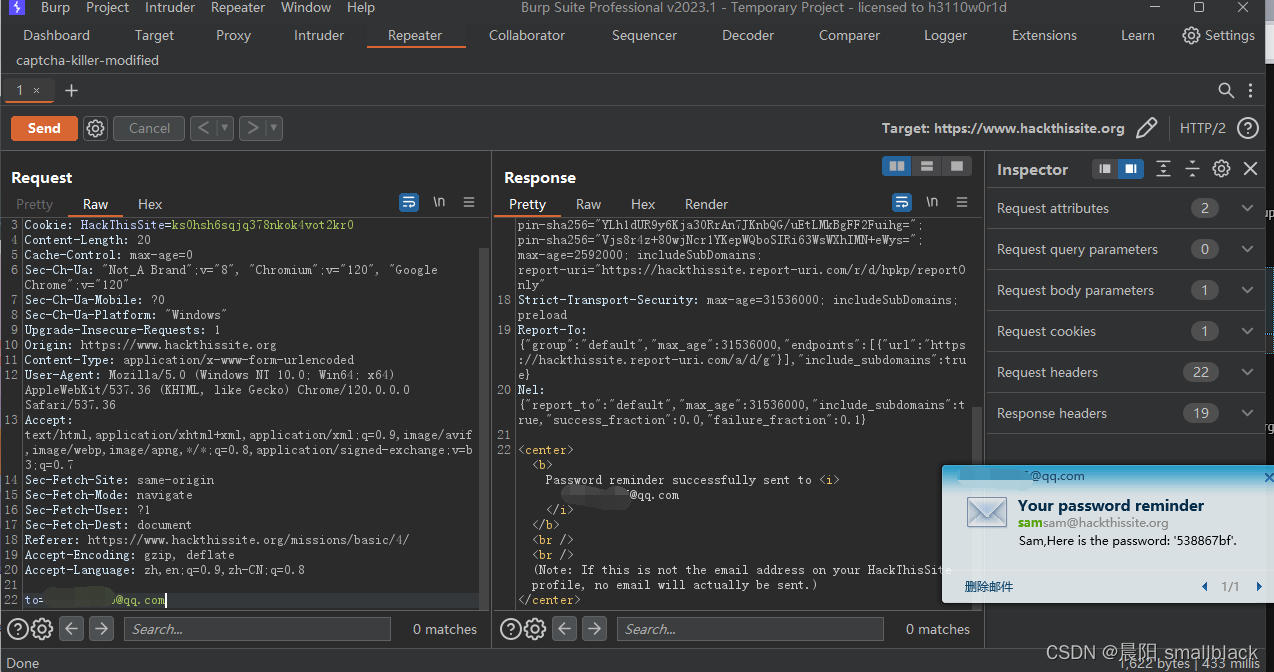Click the Cancel button
Viewport: 1274px width, 672px height.
150,128
